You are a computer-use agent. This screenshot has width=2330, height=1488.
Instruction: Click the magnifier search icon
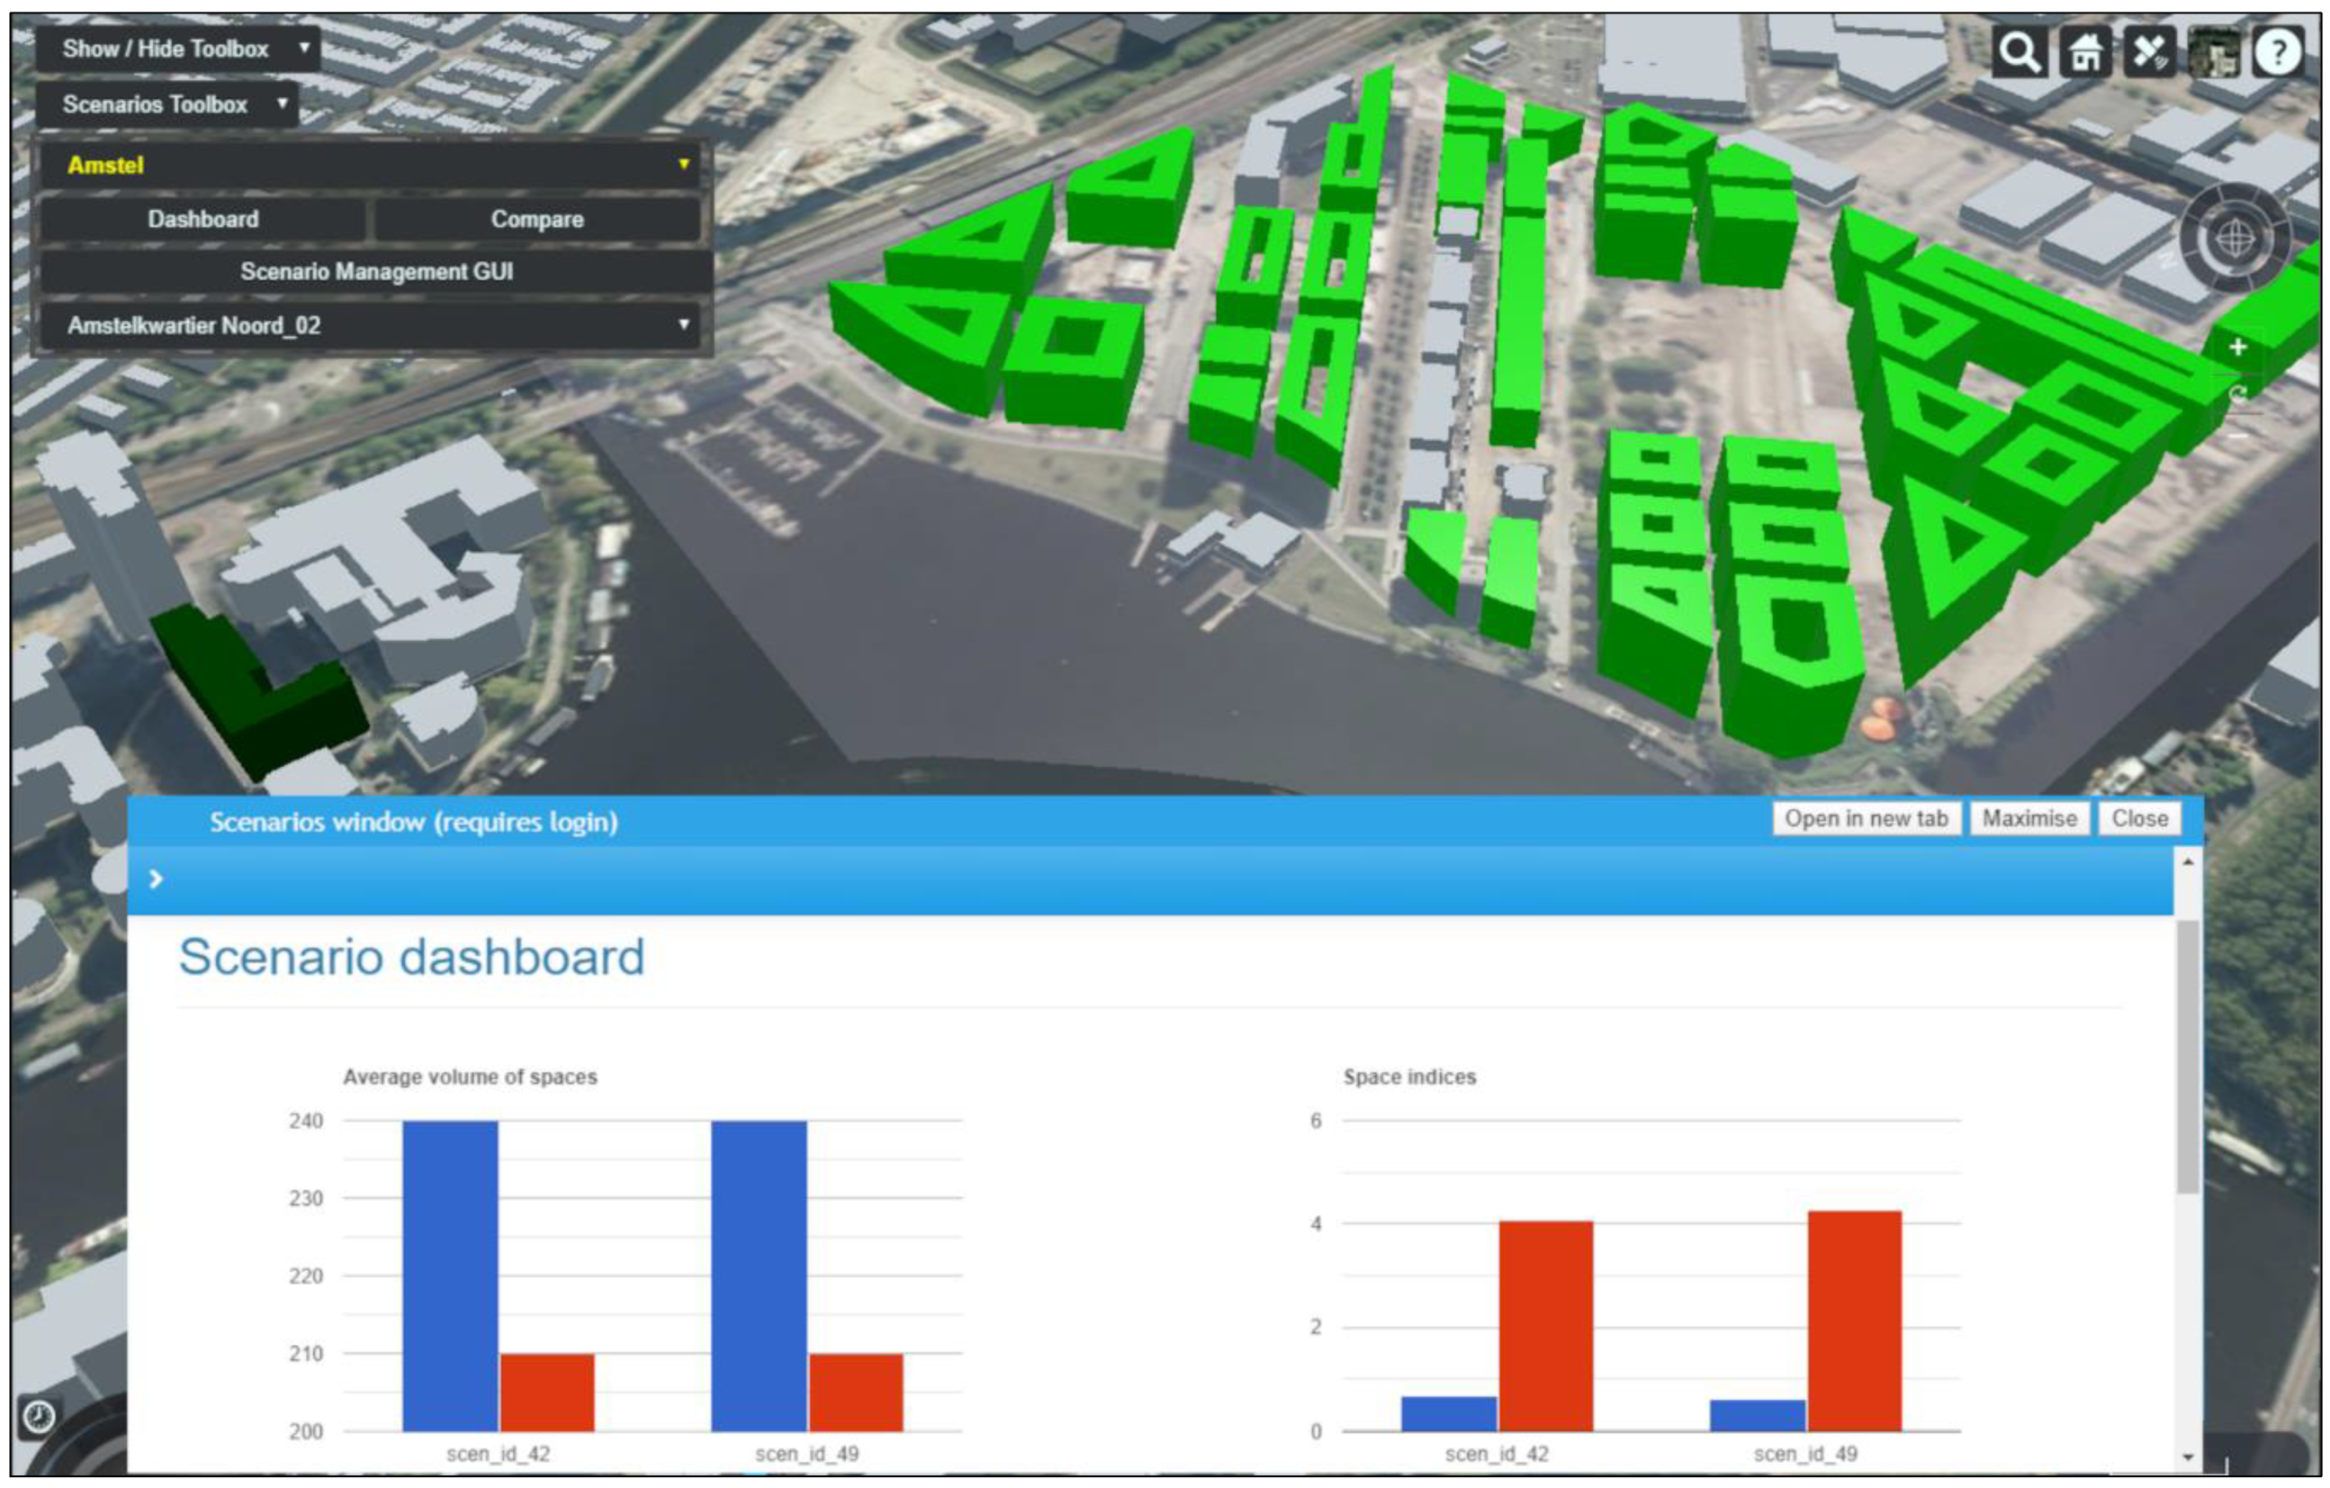(2017, 52)
